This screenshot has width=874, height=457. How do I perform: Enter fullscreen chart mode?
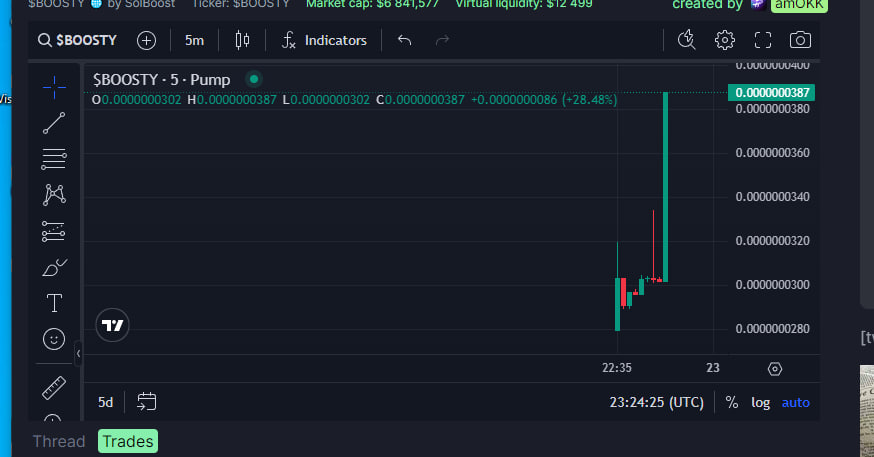coord(763,40)
